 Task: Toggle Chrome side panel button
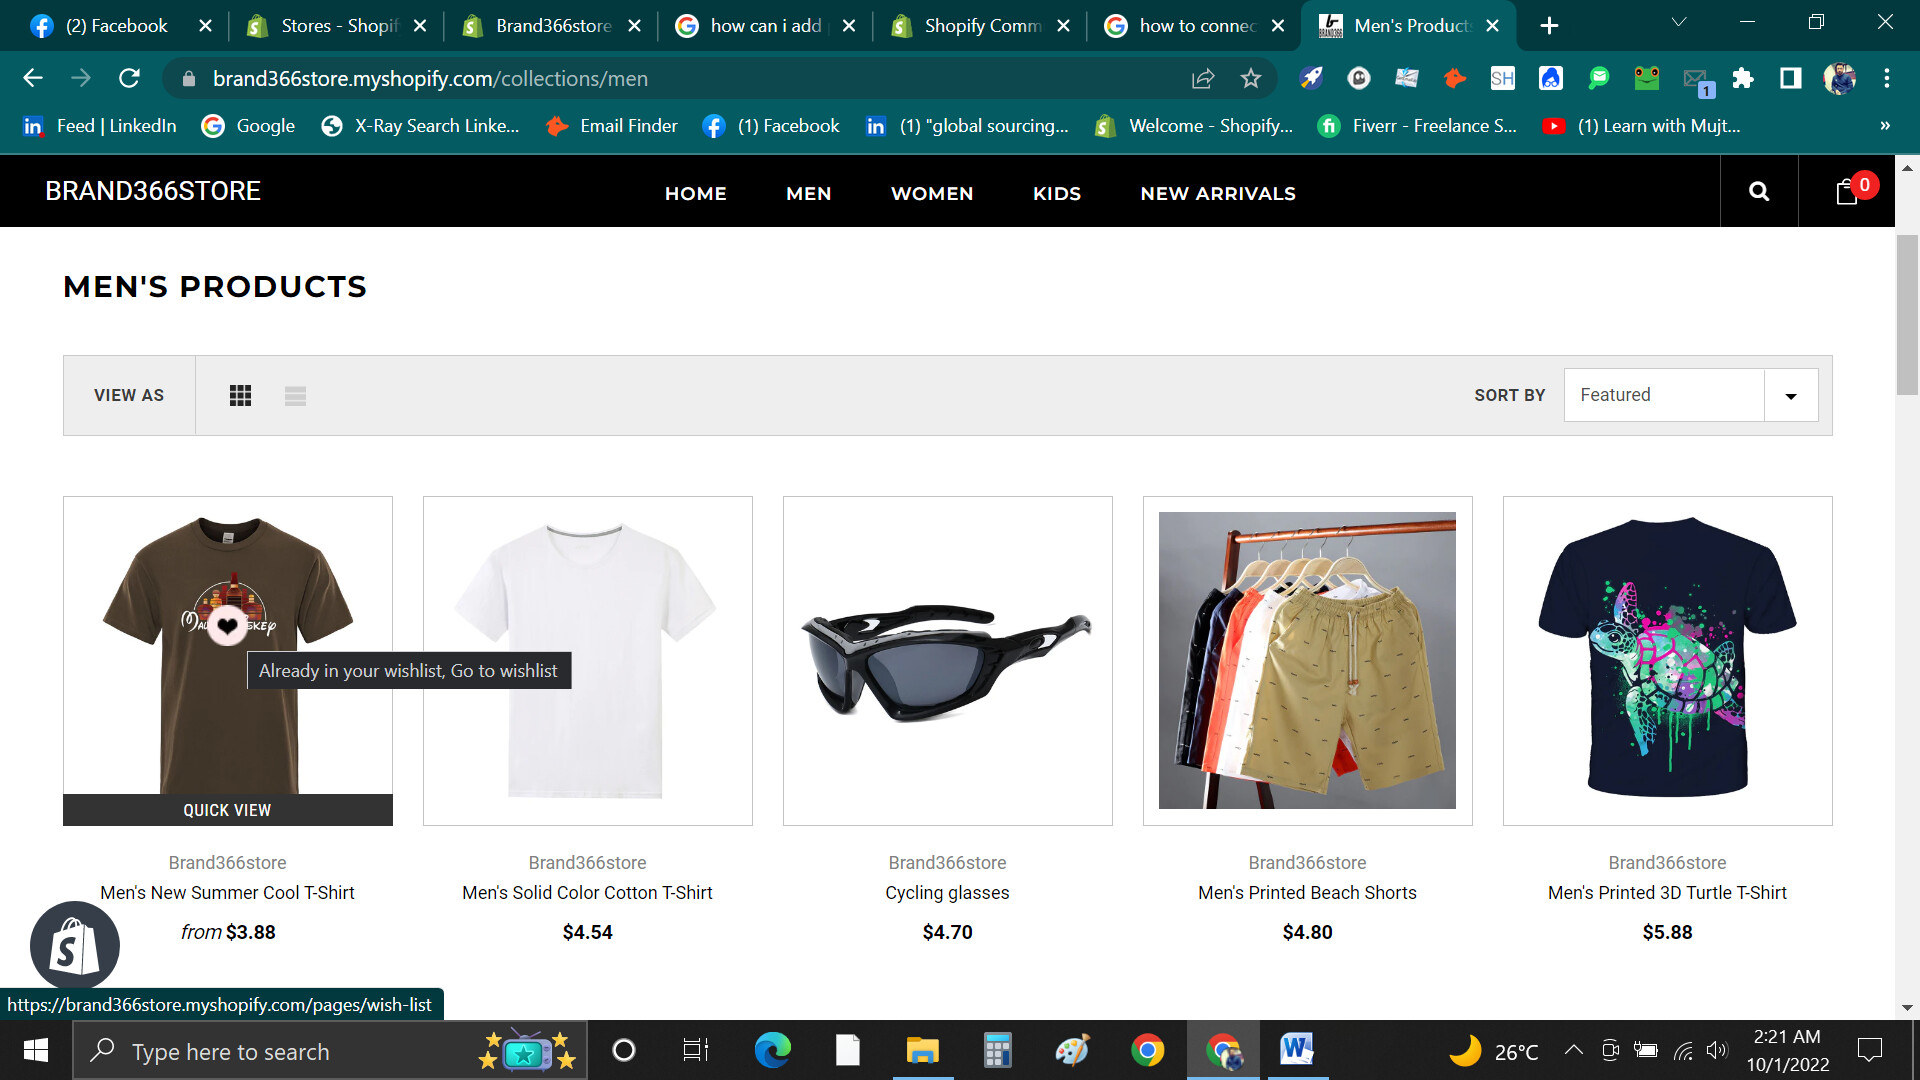coord(1791,79)
